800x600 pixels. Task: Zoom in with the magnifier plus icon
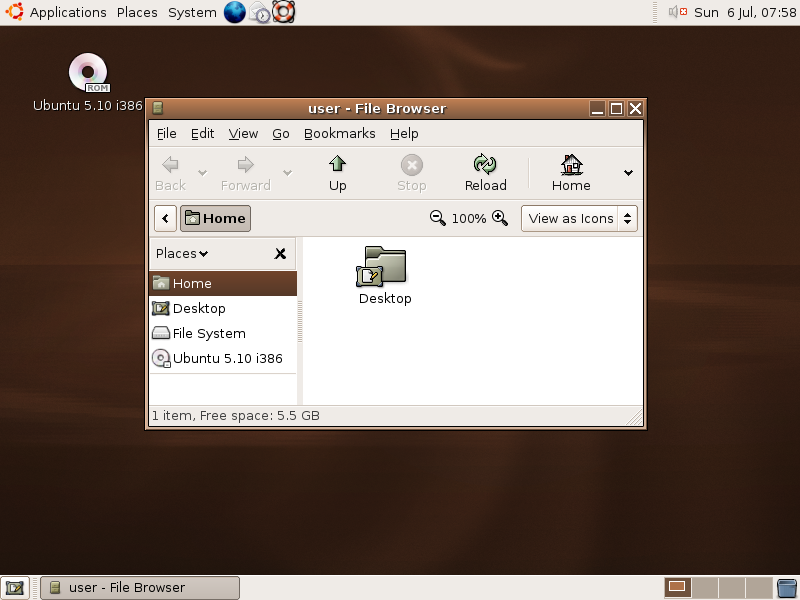coord(498,218)
